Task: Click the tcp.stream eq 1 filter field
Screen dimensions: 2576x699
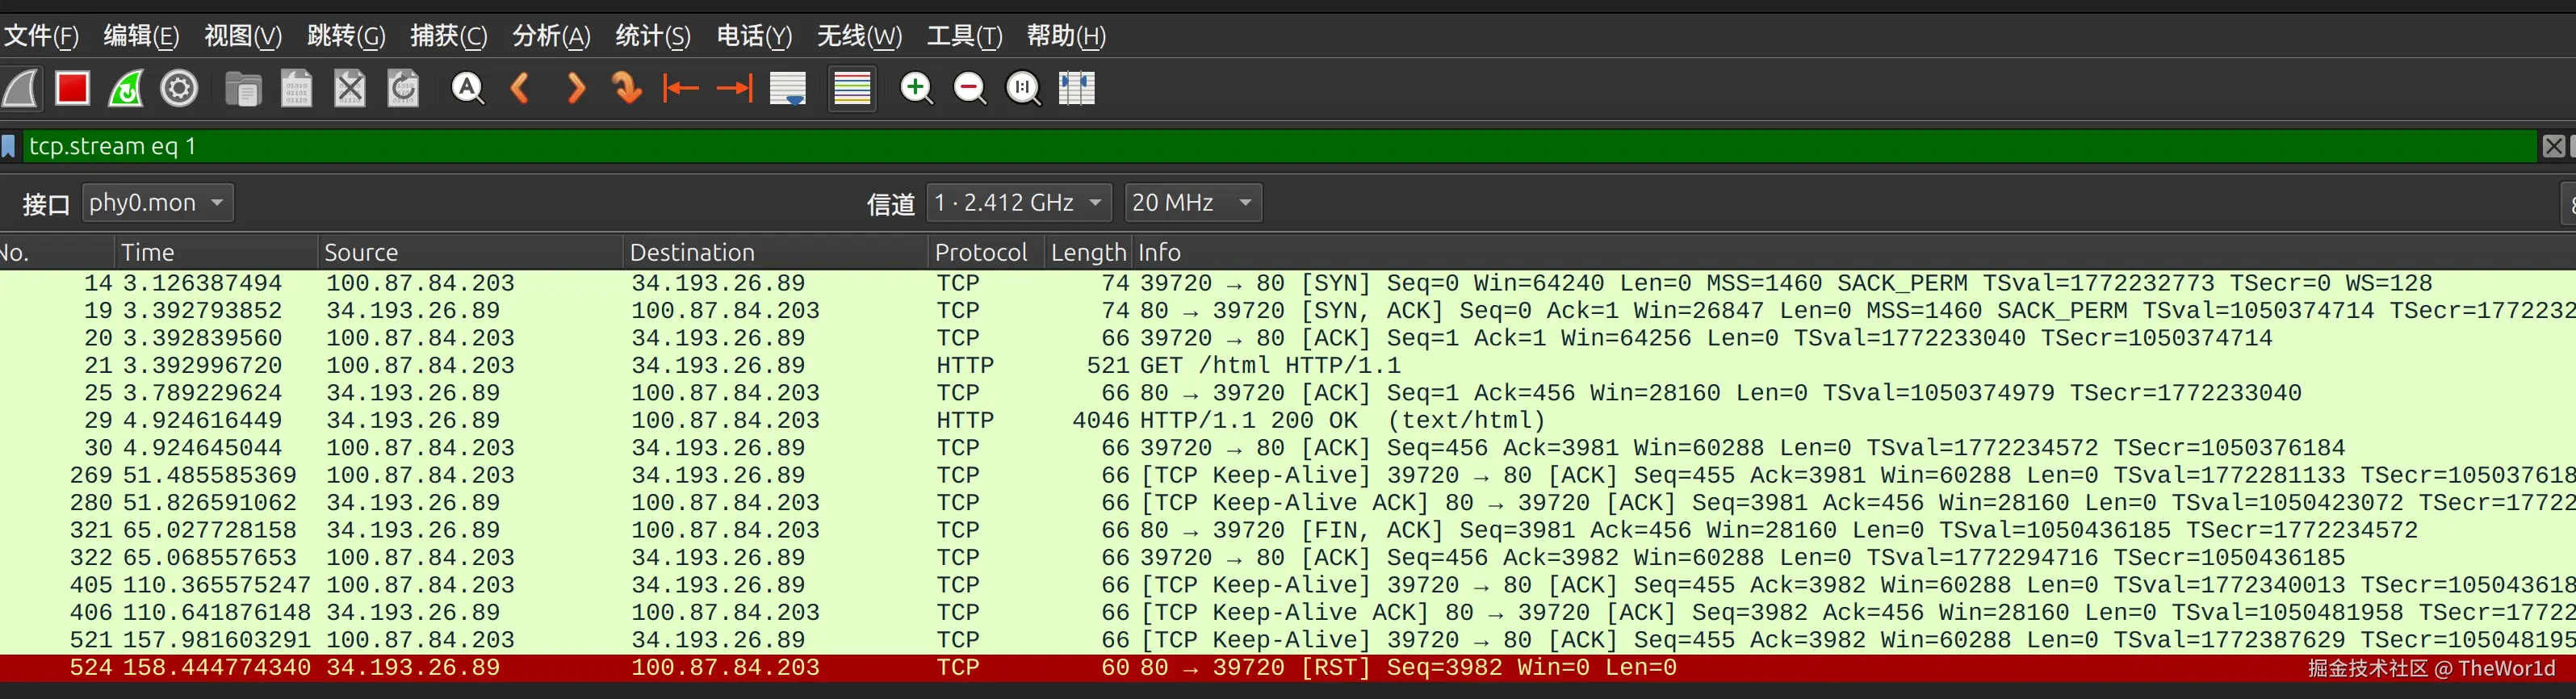Action: click(1200, 147)
